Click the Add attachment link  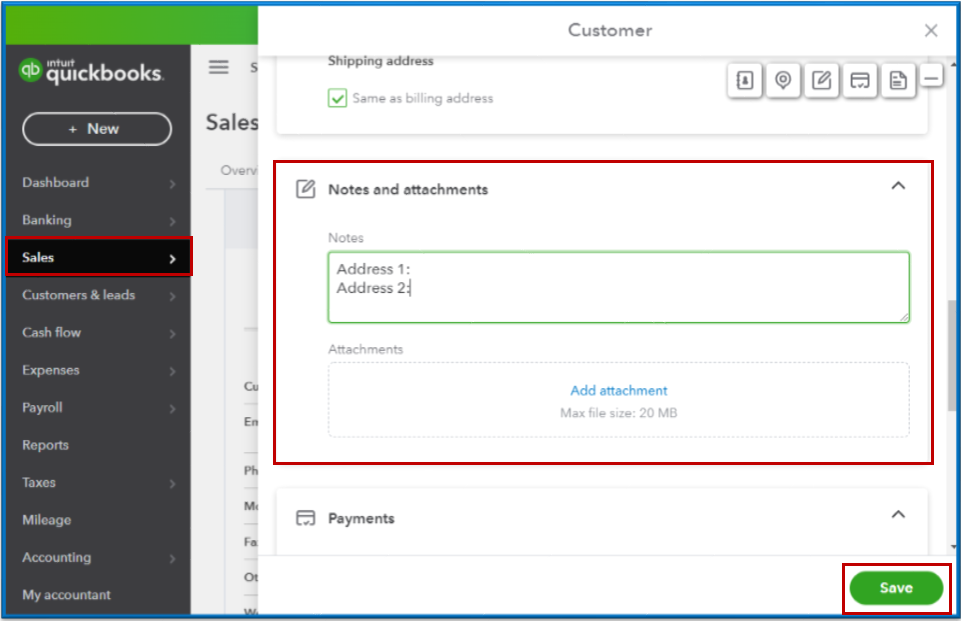pos(618,390)
